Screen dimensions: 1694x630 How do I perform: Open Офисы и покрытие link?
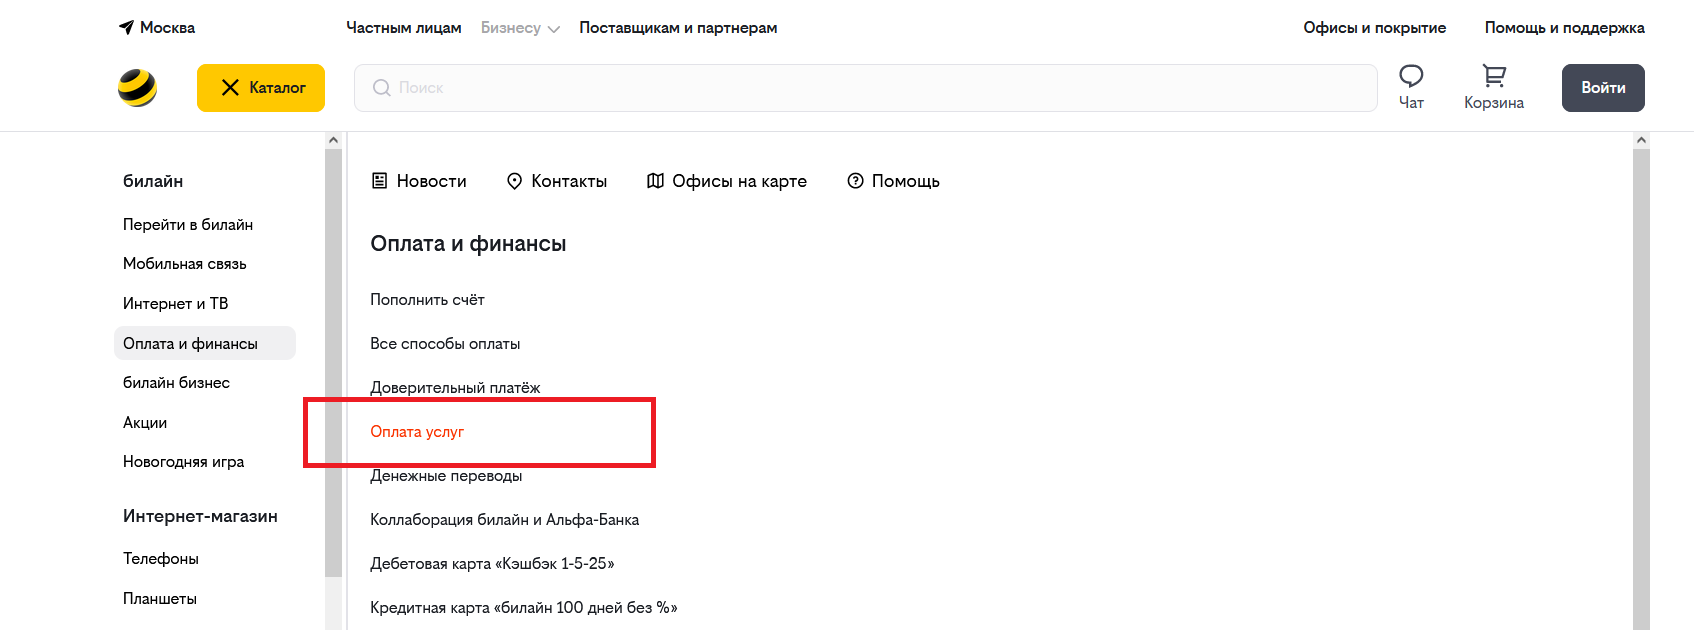(x=1375, y=28)
